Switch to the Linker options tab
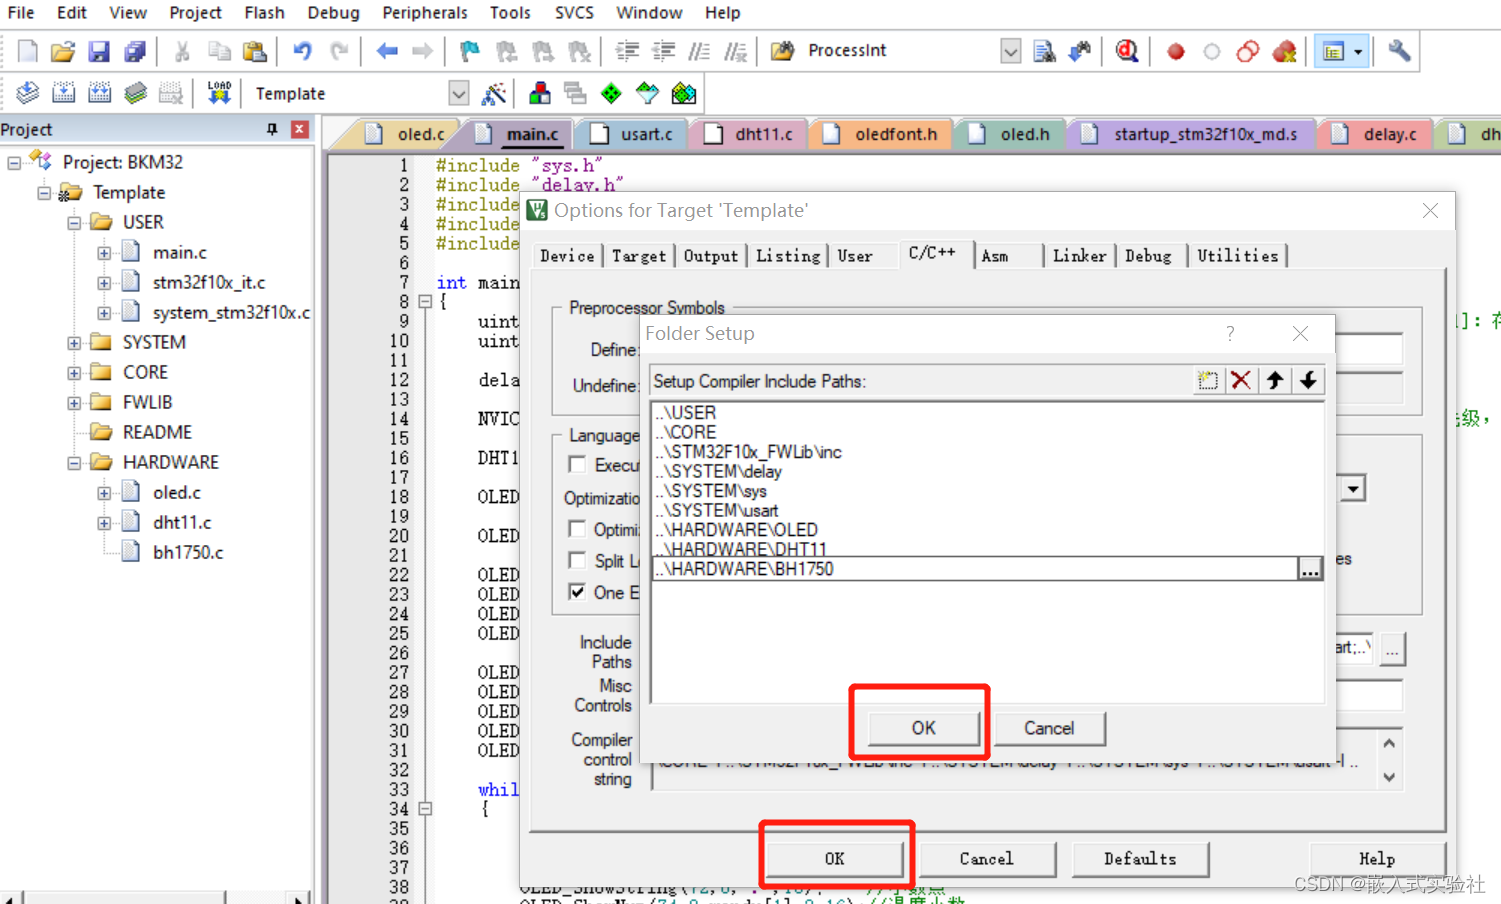This screenshot has height=904, width=1501. pos(1079,256)
